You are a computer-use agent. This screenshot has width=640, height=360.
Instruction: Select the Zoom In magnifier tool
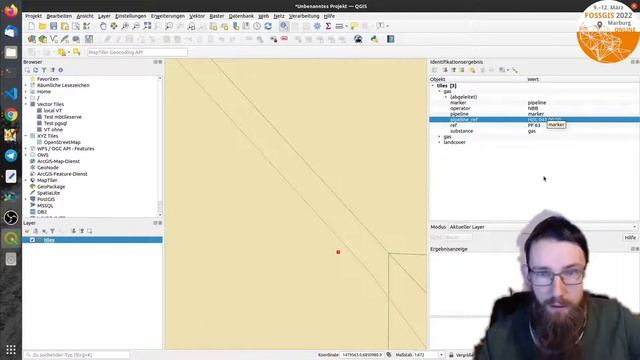coord(125,26)
